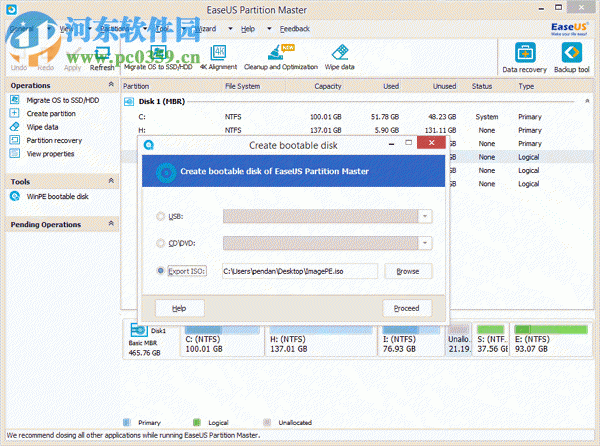The image size is (600, 446).
Task: Start Partition recovery from Operations panel
Action: pyautogui.click(x=54, y=140)
